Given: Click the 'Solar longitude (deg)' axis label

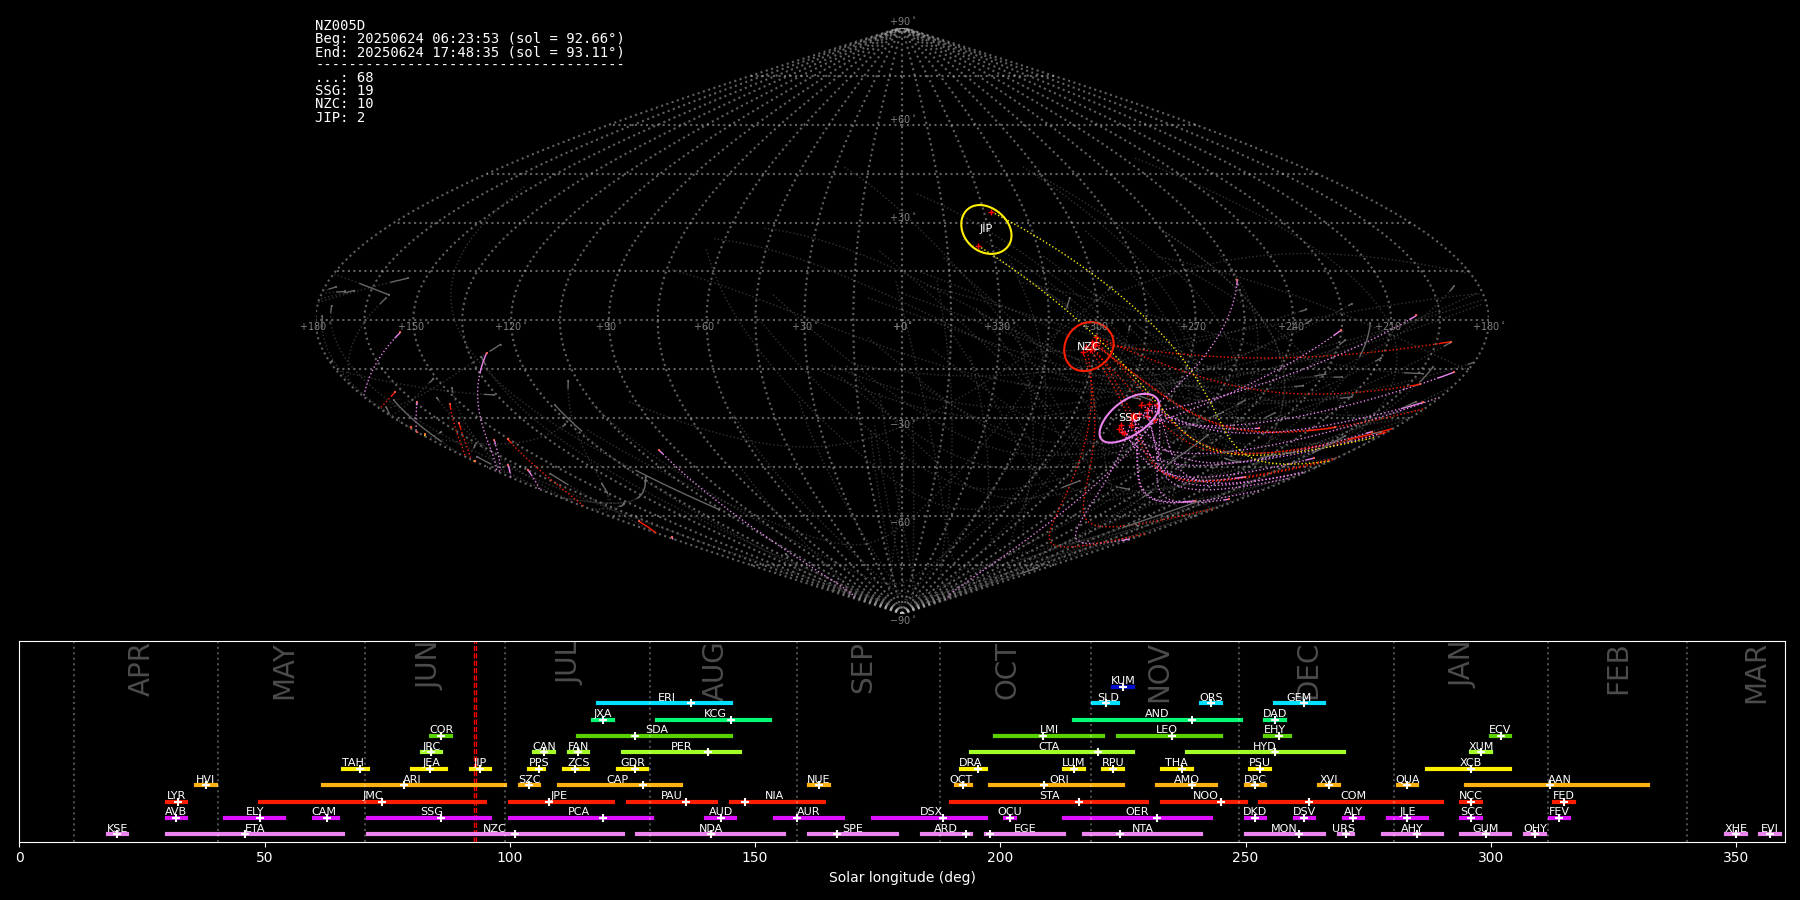Looking at the screenshot, I should coord(902,878).
